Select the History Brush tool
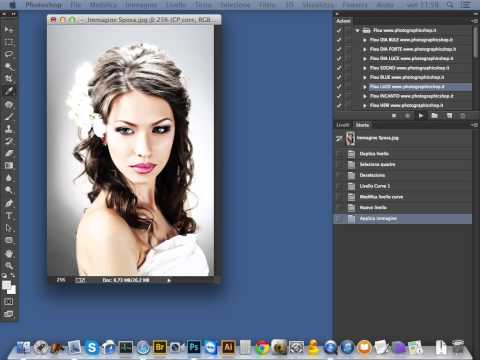The height and width of the screenshot is (360, 480). click(x=9, y=141)
